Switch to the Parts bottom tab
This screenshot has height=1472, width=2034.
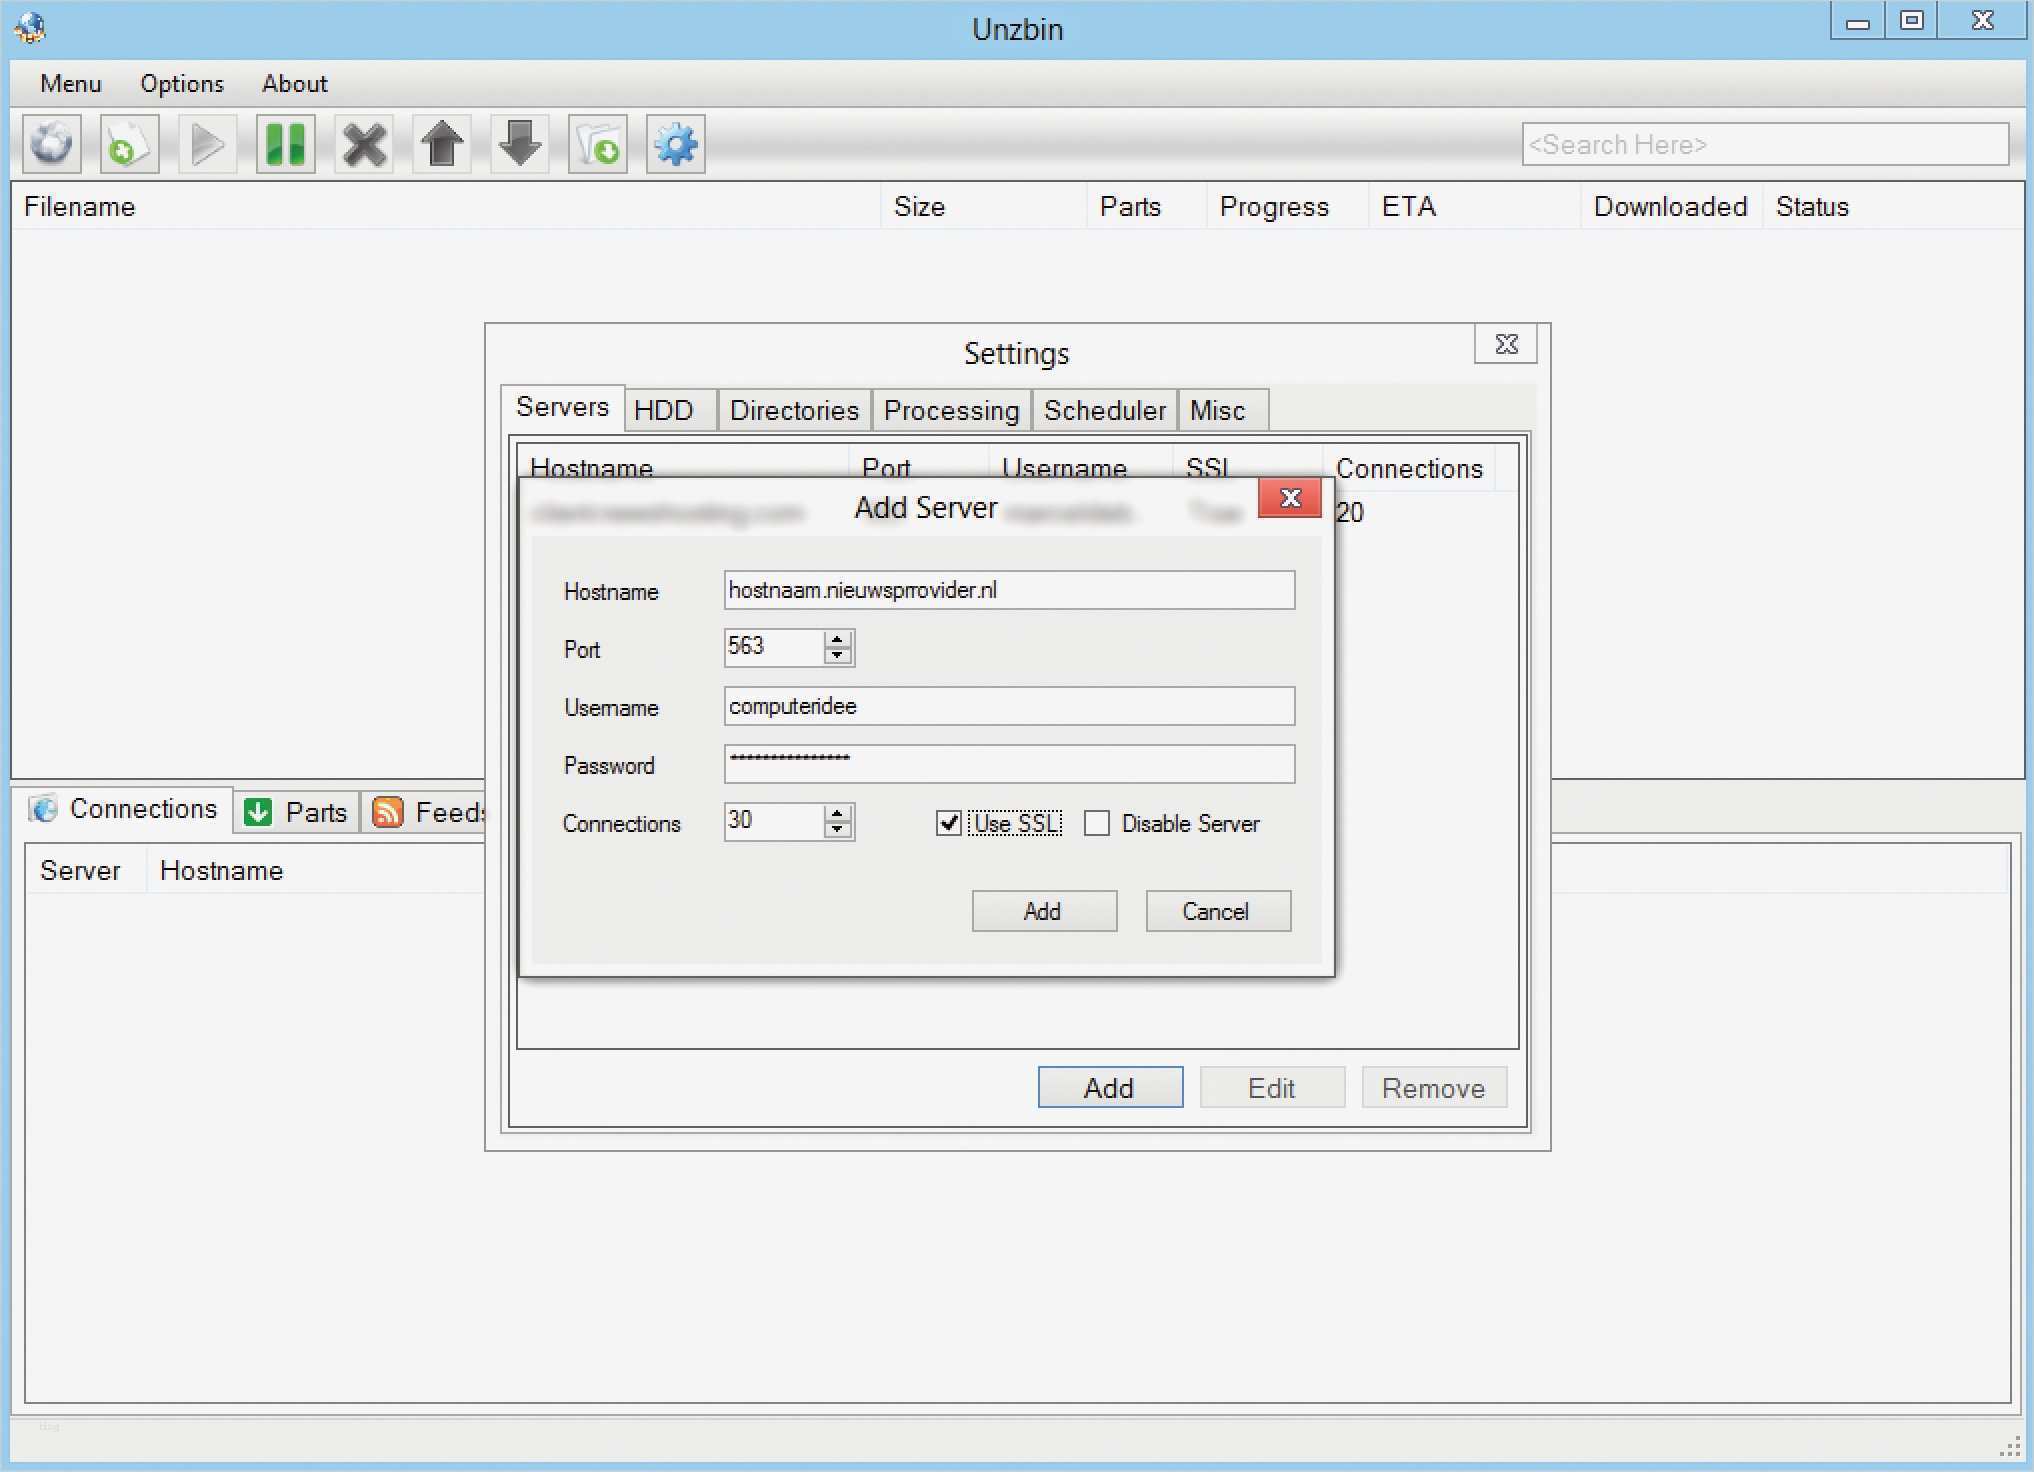297,811
